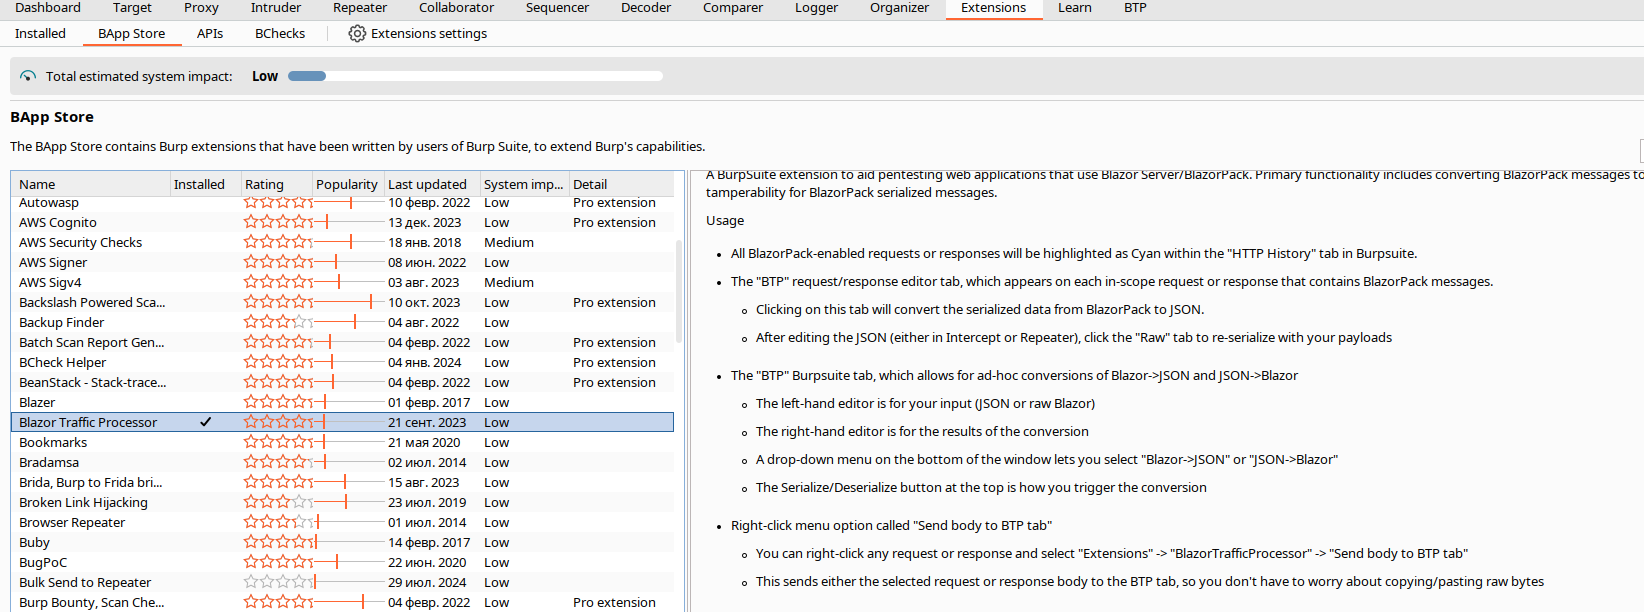Click the star rating of Bulk Send to Repeater

pos(278,582)
